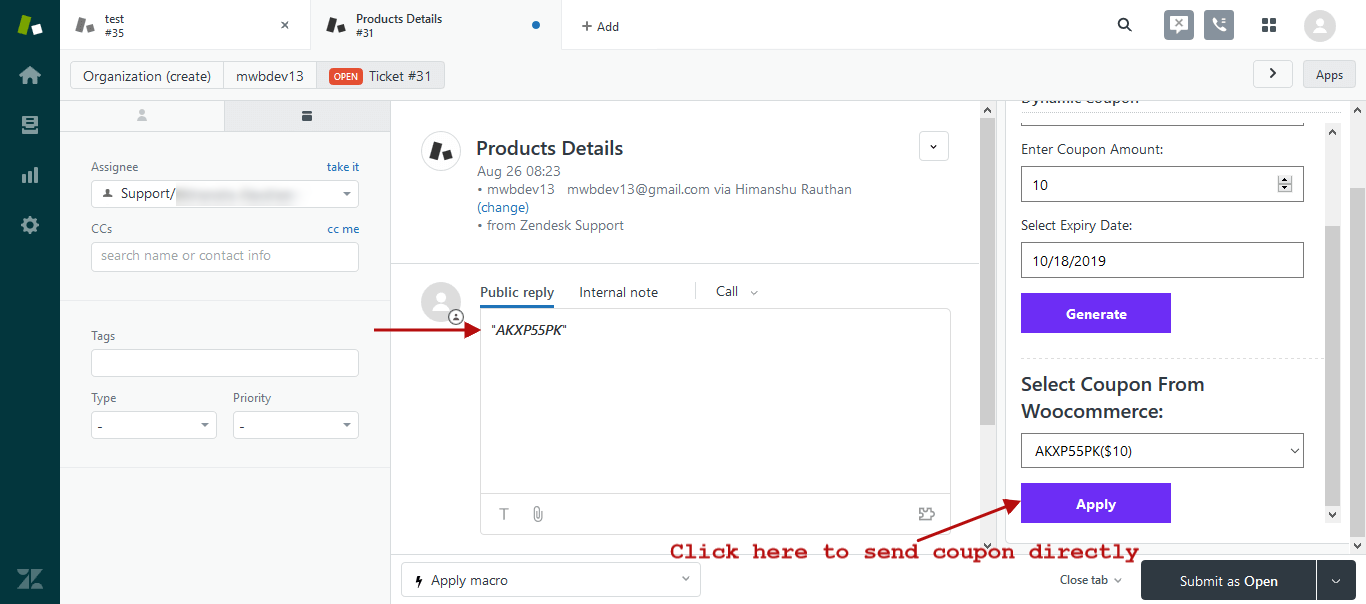Open the phone call icon in the top bar

pos(1218,26)
